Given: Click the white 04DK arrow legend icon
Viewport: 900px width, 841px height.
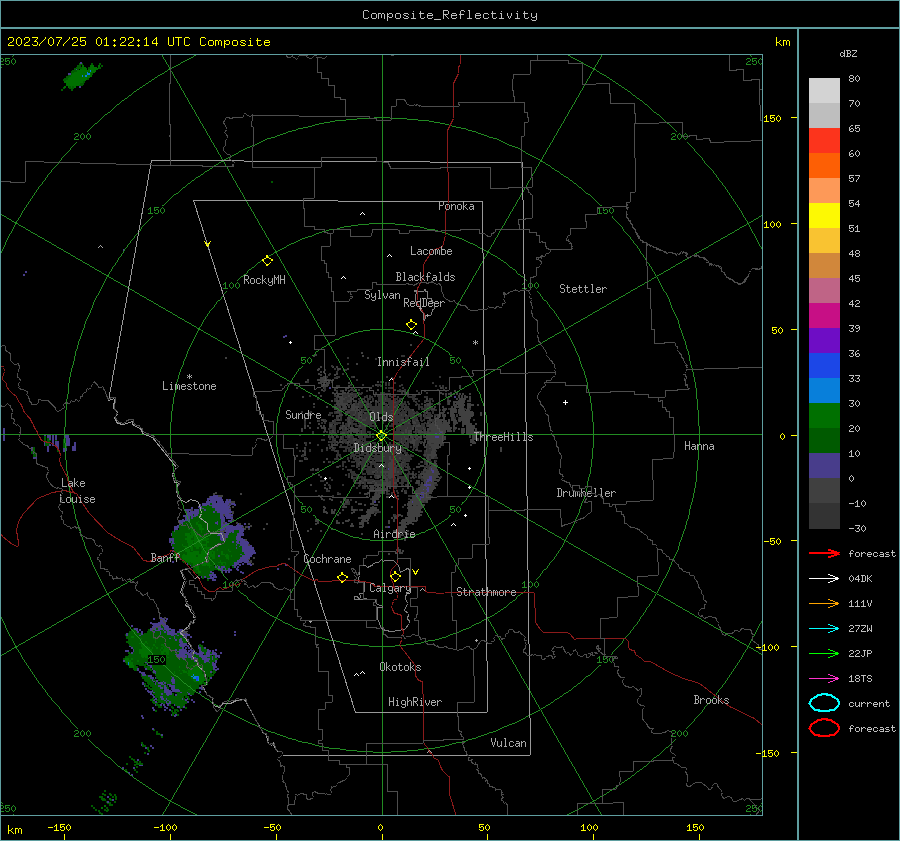Looking at the screenshot, I should [824, 578].
